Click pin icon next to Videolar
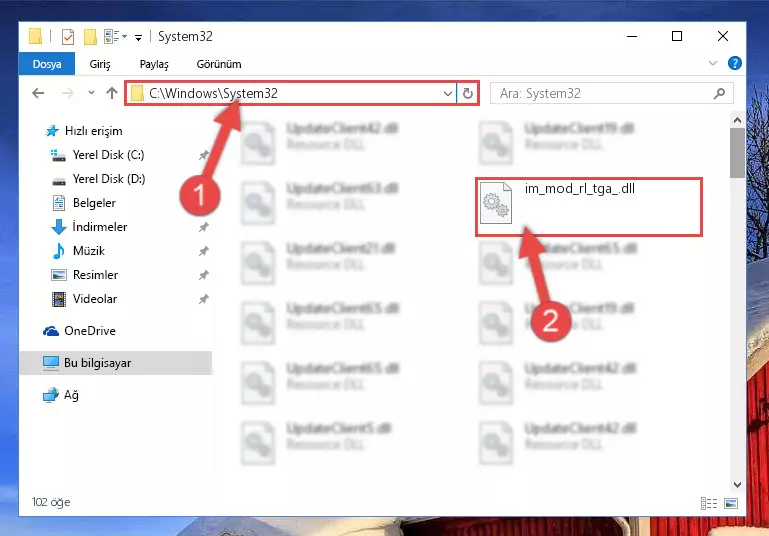This screenshot has width=769, height=536. [203, 299]
